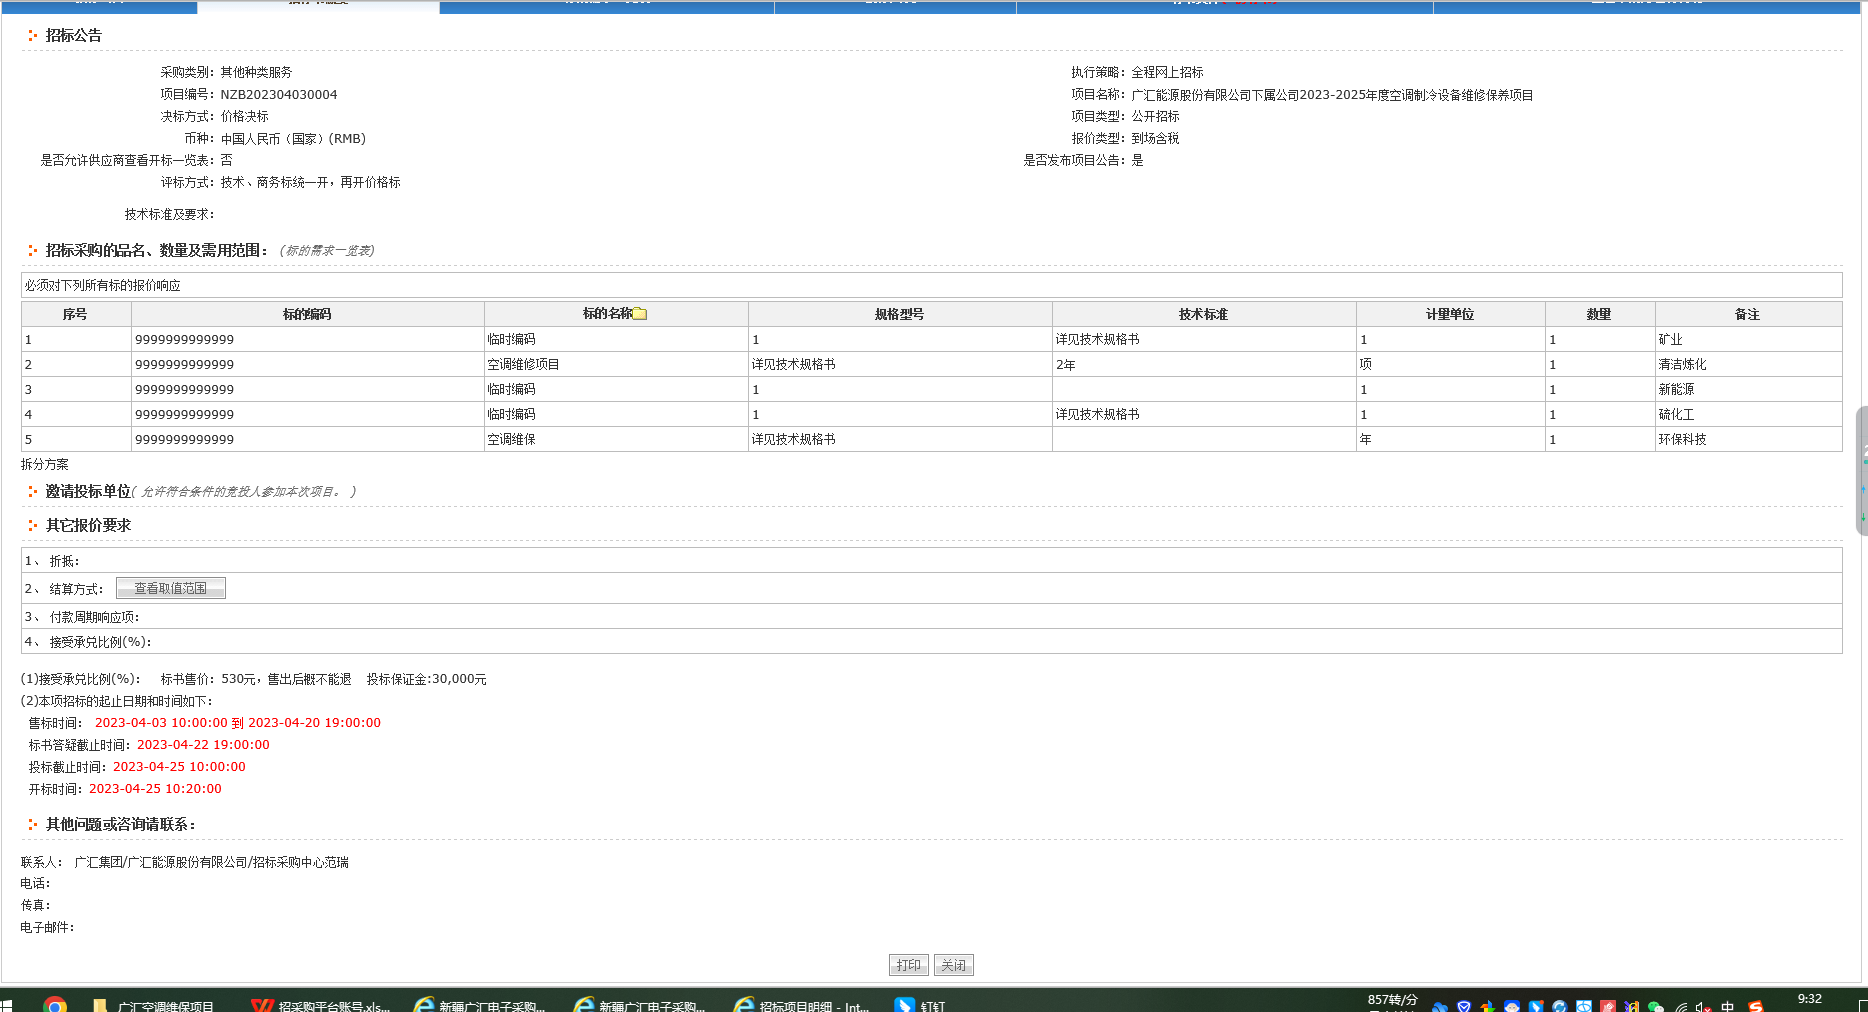The image size is (1868, 1012).
Task: Click the taskbar clock showing 9:32
Action: pos(1809,999)
